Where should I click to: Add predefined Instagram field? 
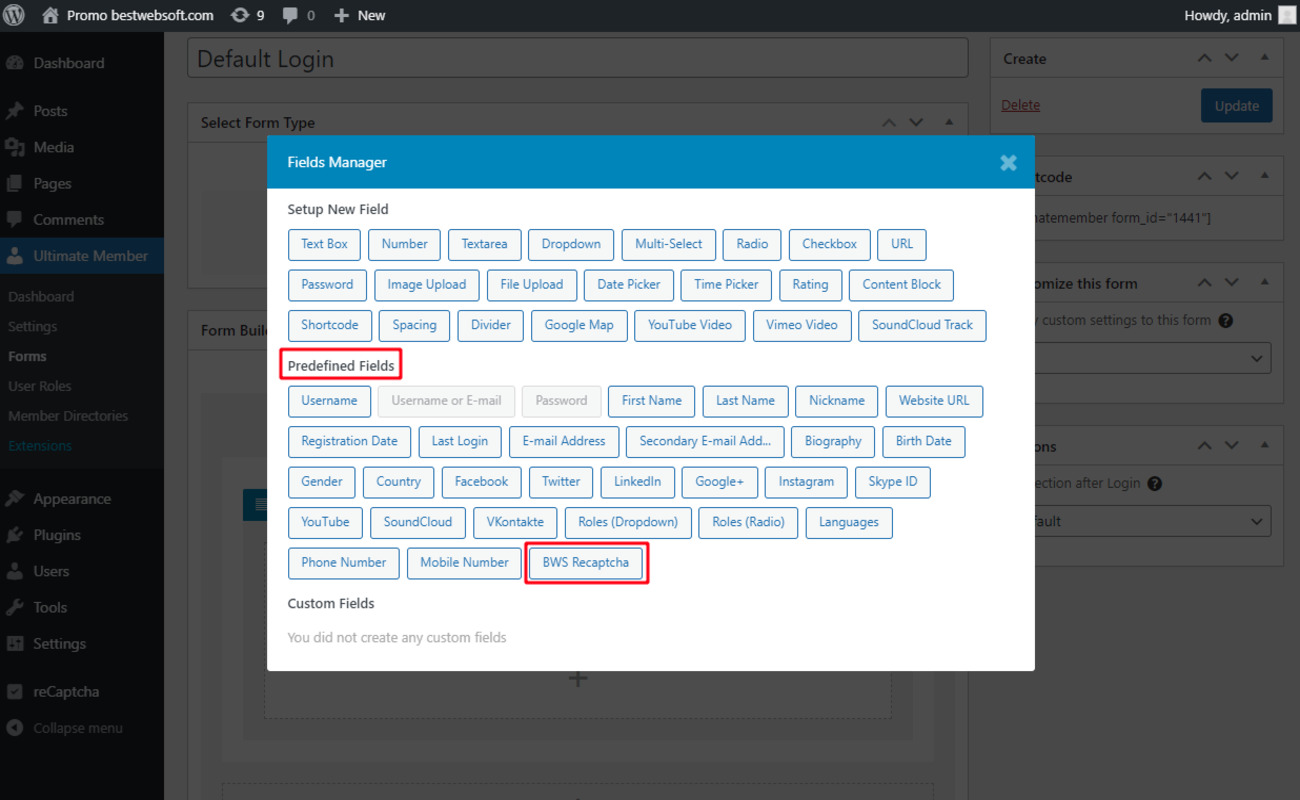tap(806, 482)
